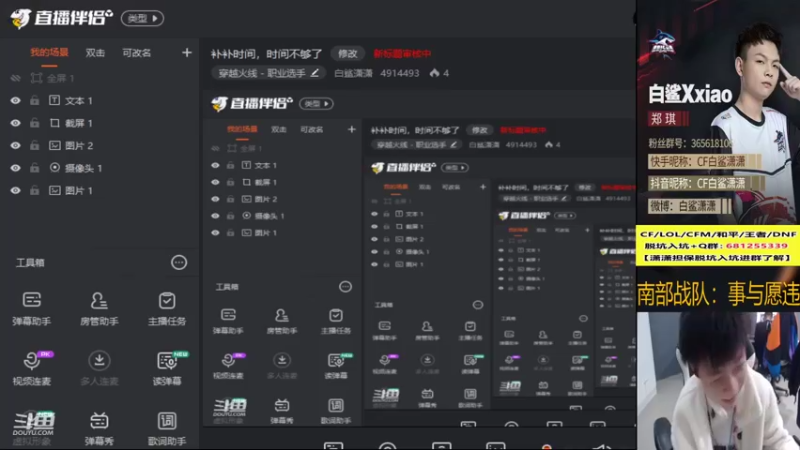Click the screen capture icon for 截屏 1

pos(55,123)
